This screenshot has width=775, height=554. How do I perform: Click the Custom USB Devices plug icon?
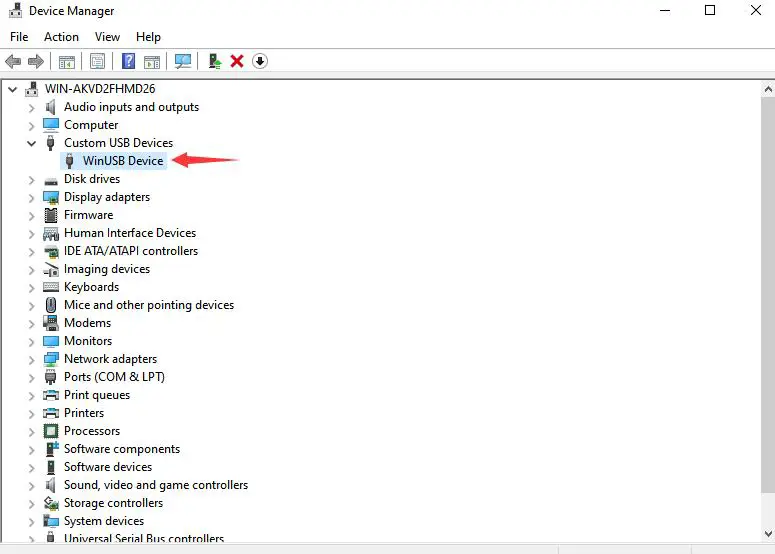click(50, 143)
